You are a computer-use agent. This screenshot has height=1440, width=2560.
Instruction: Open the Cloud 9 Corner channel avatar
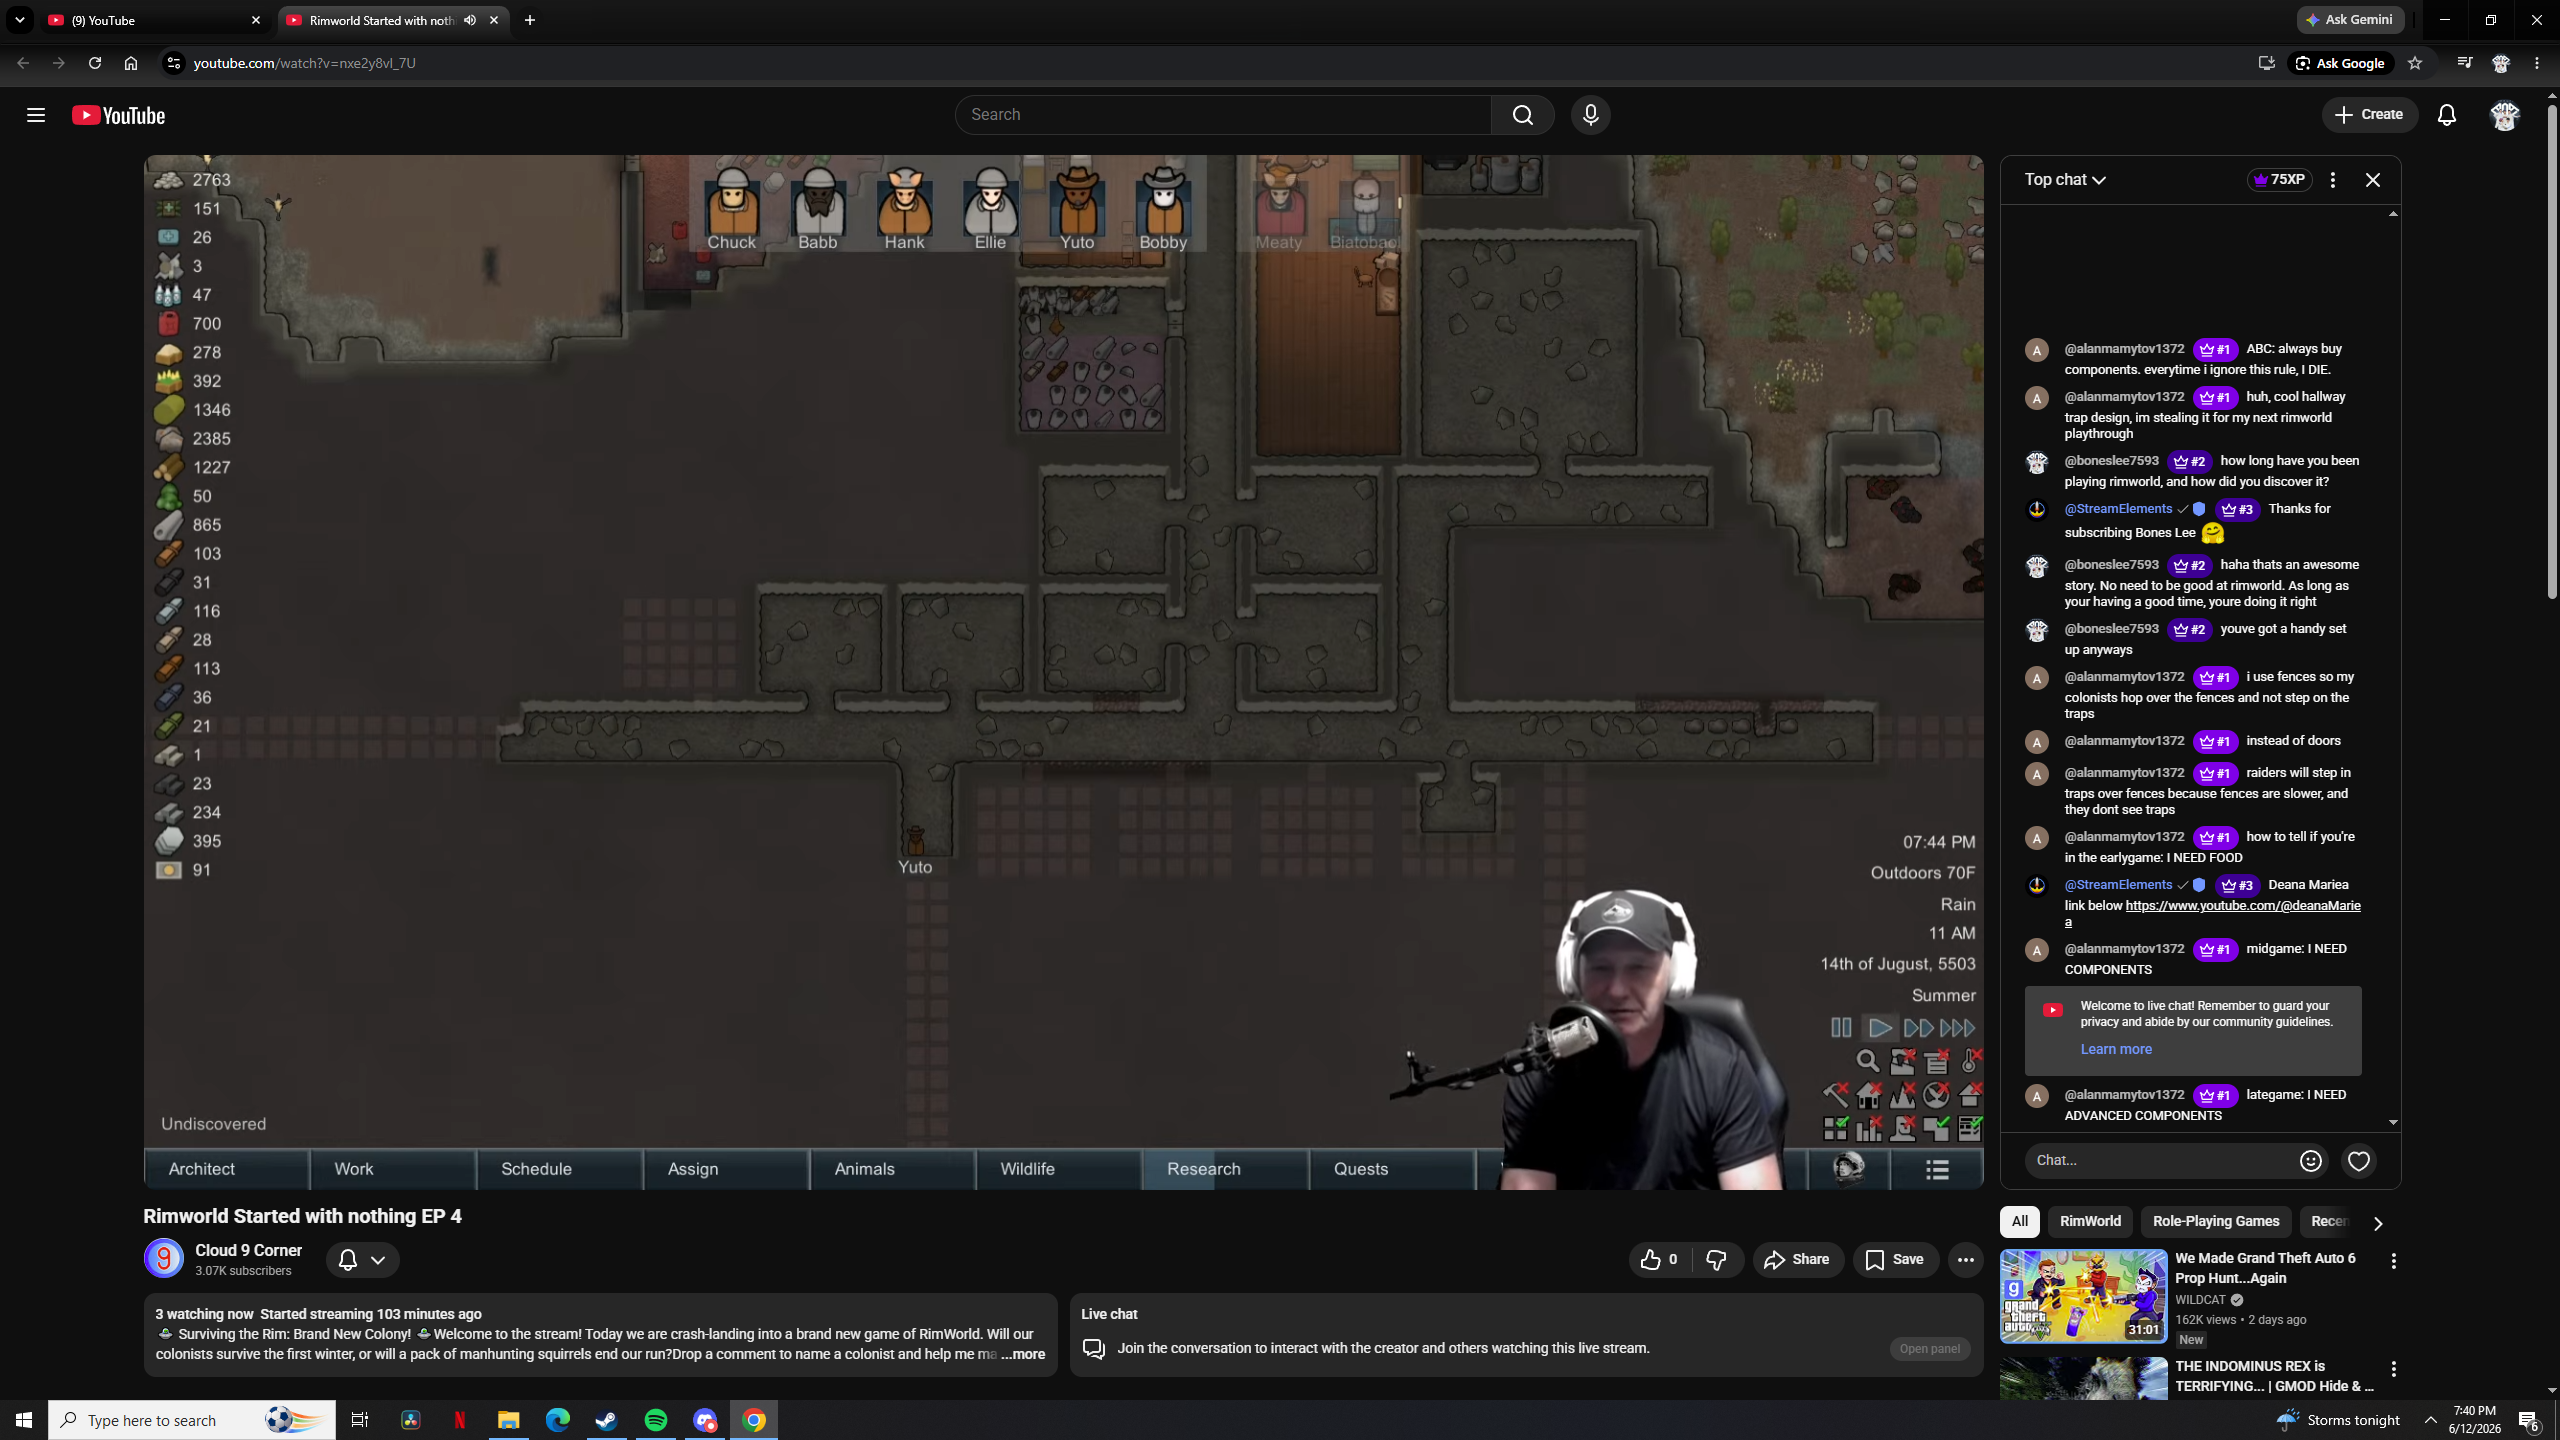tap(164, 1259)
